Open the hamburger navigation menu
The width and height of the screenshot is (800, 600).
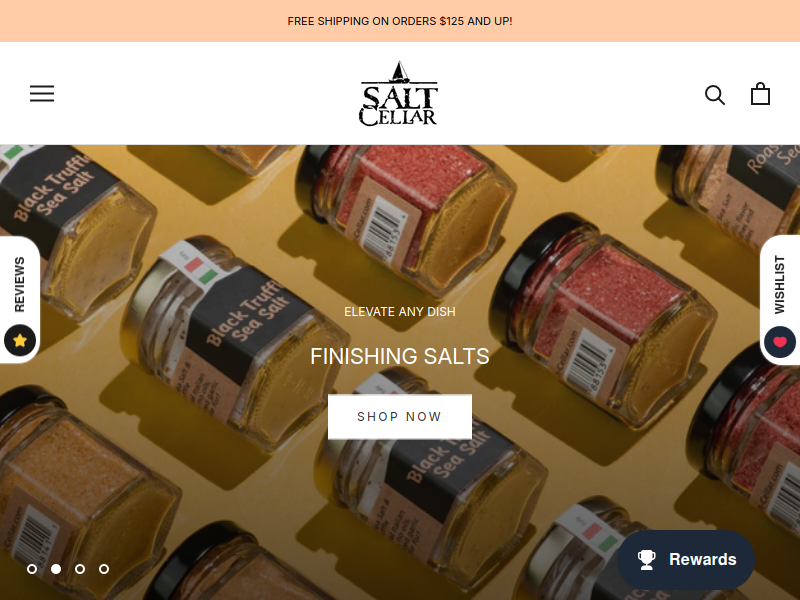(42, 93)
